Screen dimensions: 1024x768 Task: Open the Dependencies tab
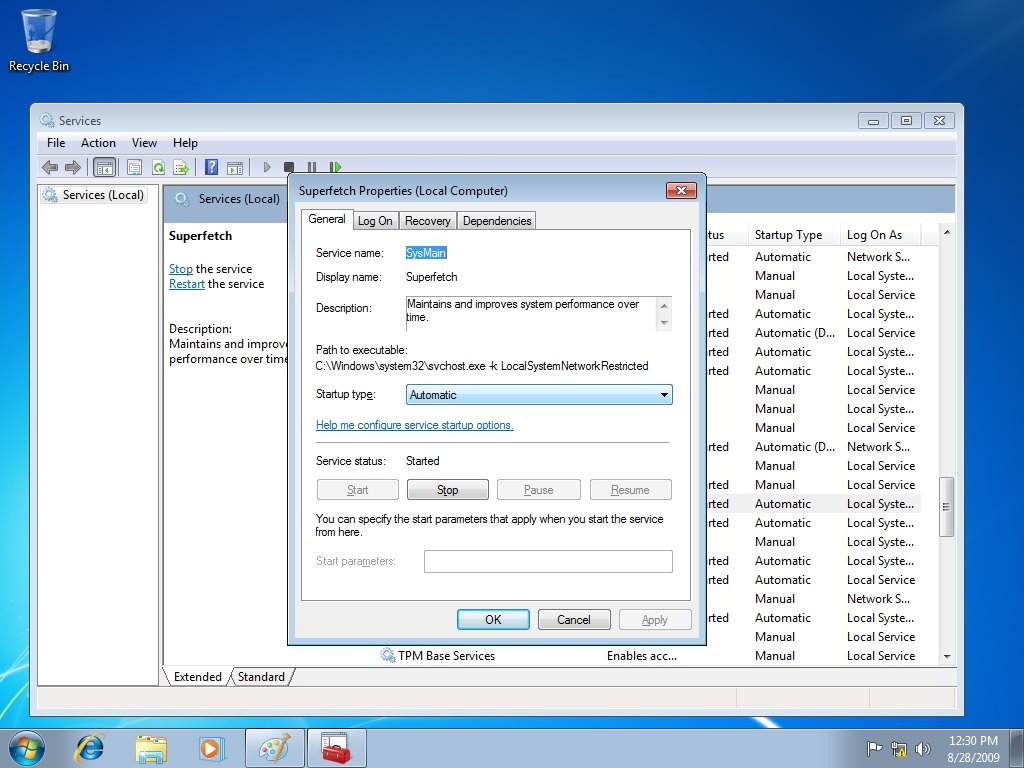tap(497, 221)
